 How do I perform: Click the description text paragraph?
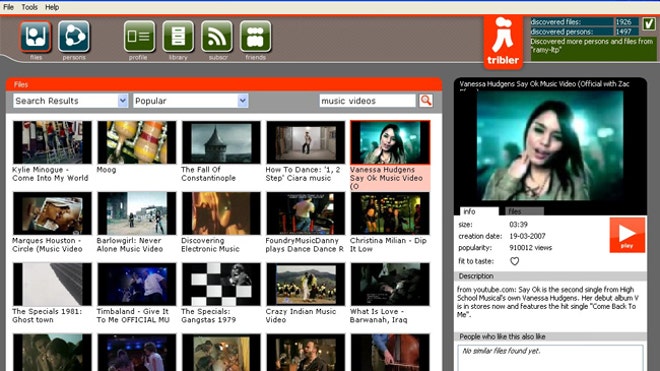point(548,302)
